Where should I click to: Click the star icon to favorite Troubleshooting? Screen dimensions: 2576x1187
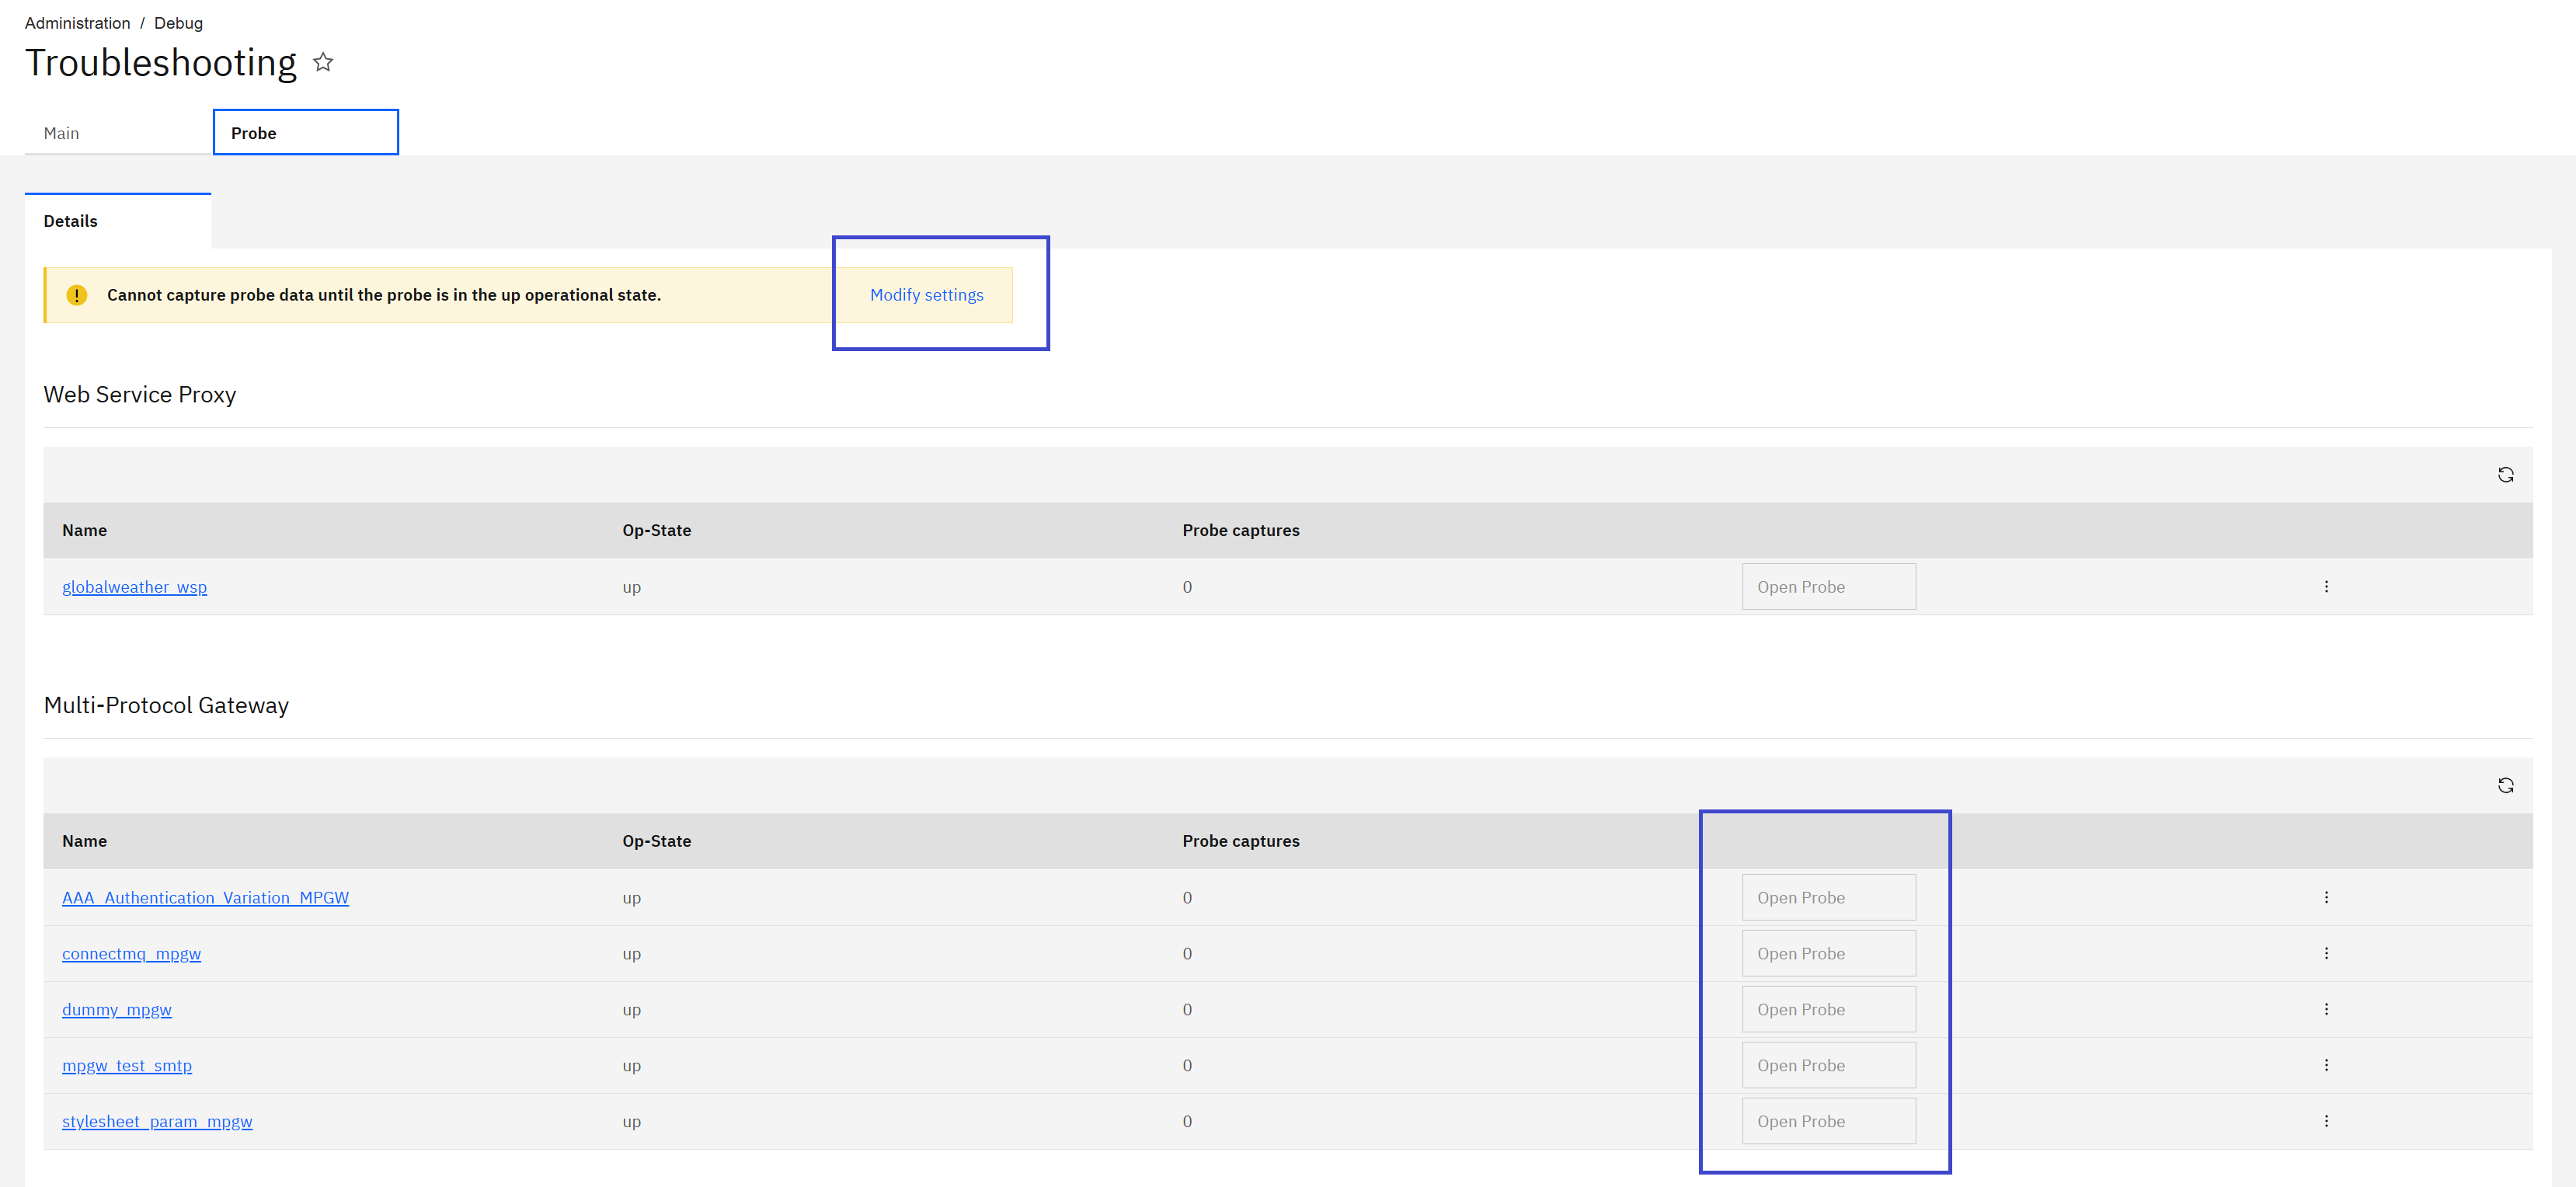[322, 62]
